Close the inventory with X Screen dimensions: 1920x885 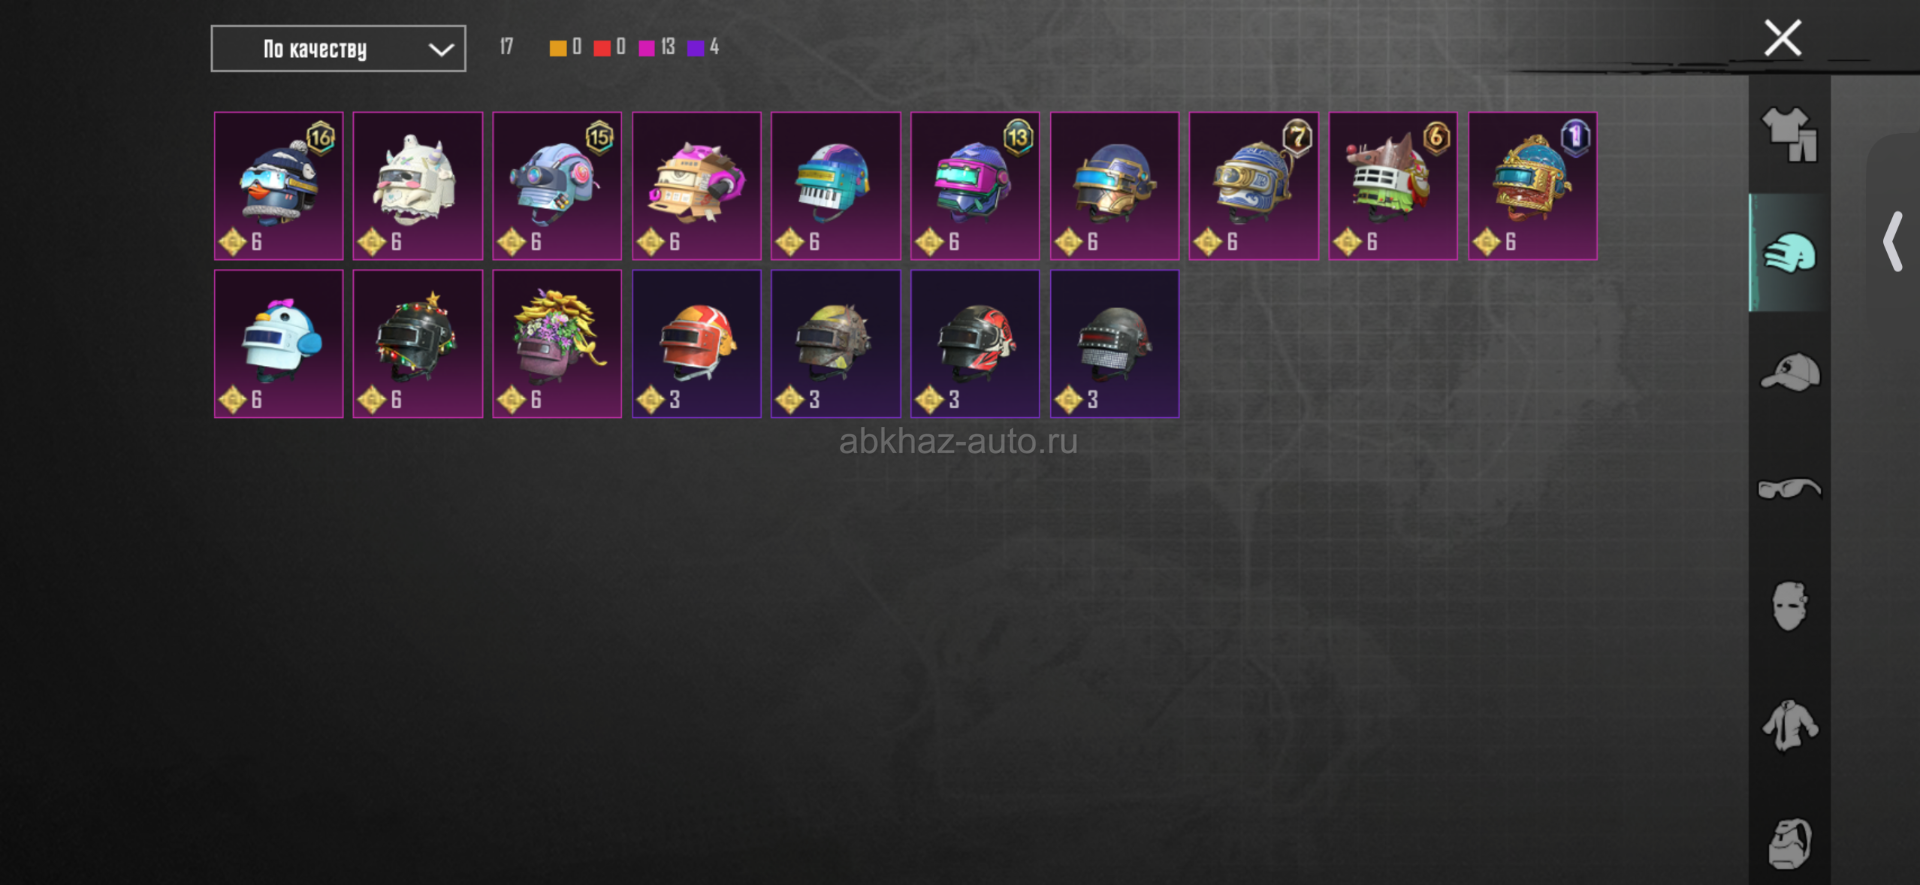pos(1782,38)
